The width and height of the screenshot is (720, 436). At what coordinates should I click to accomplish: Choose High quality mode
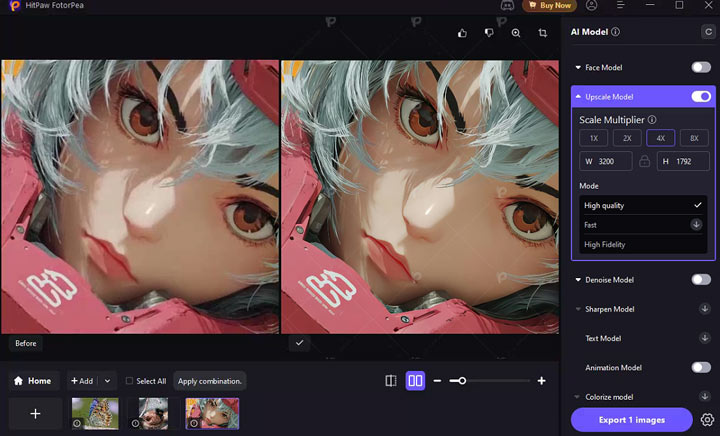pyautogui.click(x=643, y=205)
